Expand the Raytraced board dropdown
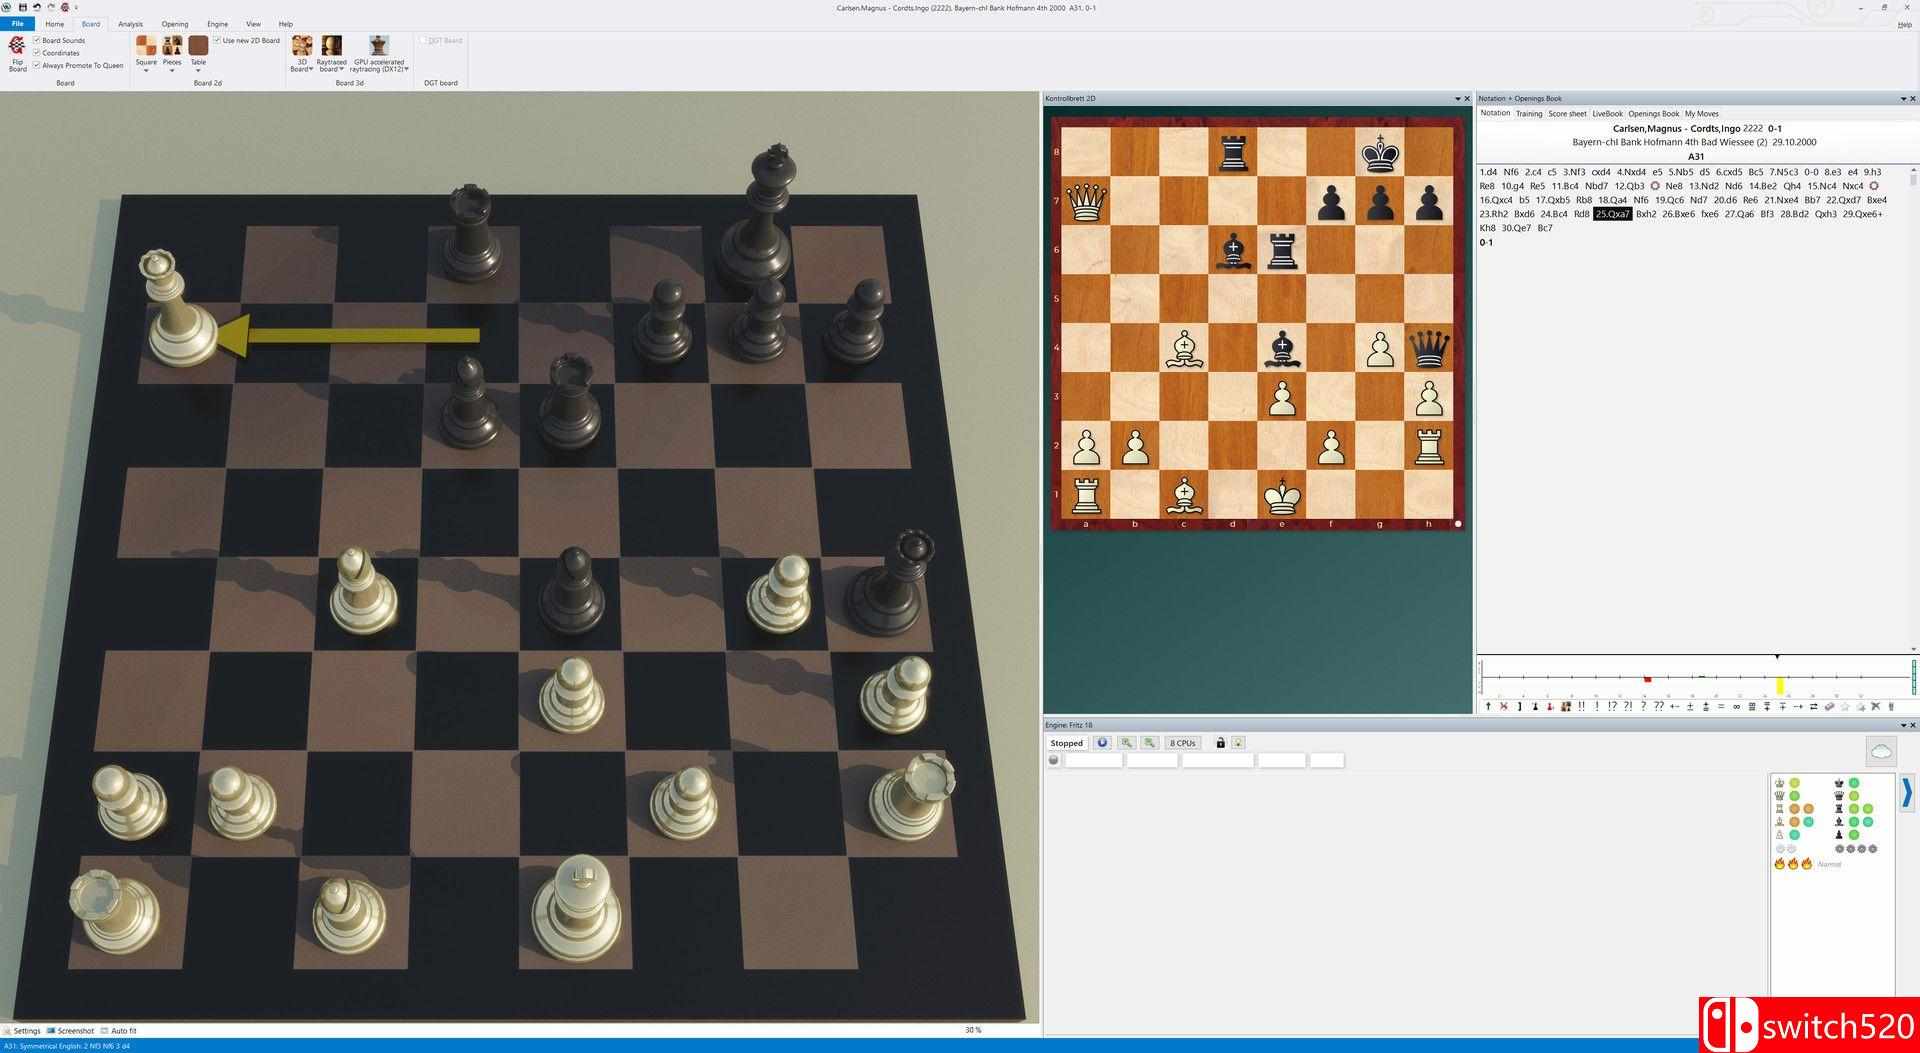 pos(331,52)
